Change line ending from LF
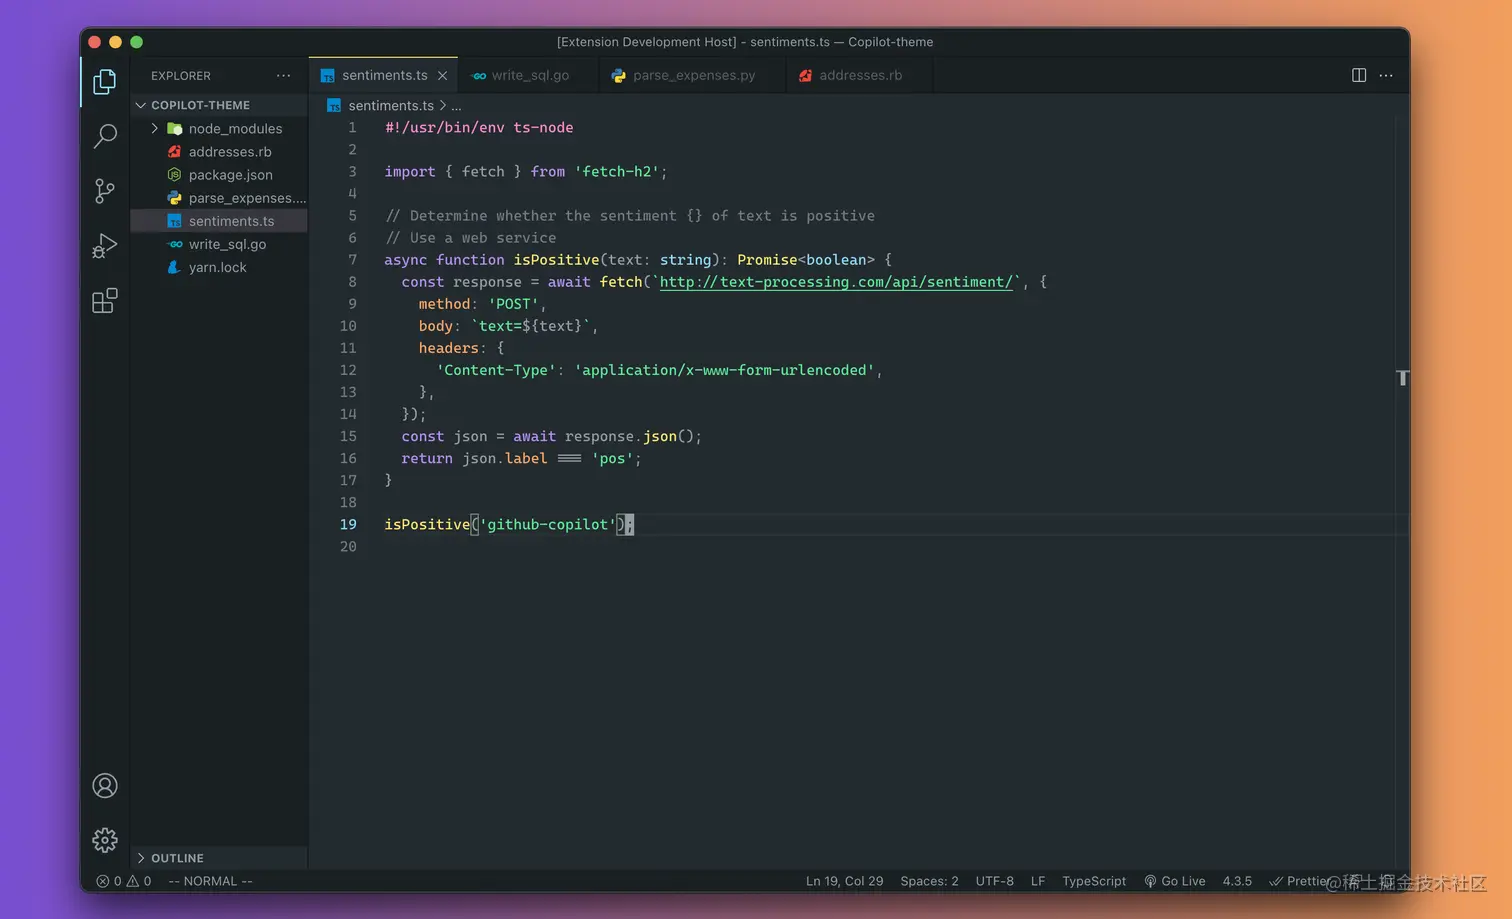Image resolution: width=1512 pixels, height=919 pixels. 1037,881
